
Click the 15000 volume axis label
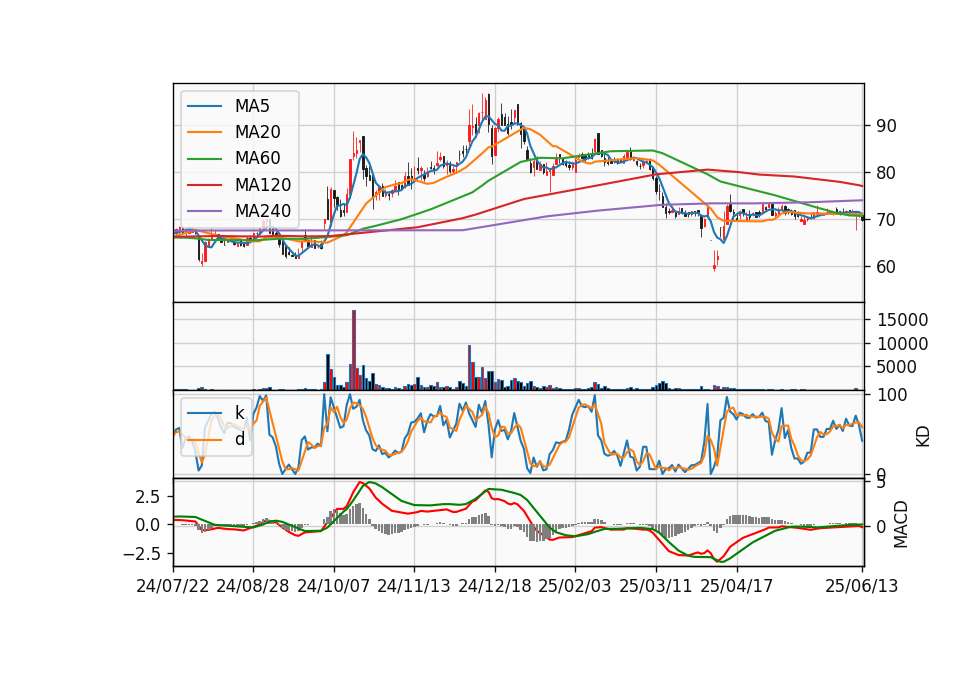pos(902,320)
